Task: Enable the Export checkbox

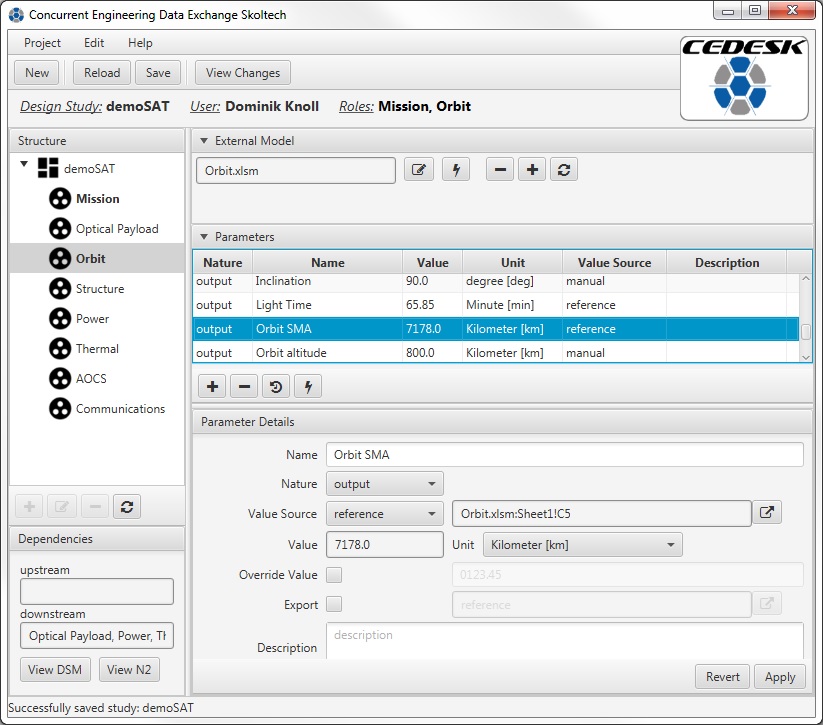Action: point(334,604)
